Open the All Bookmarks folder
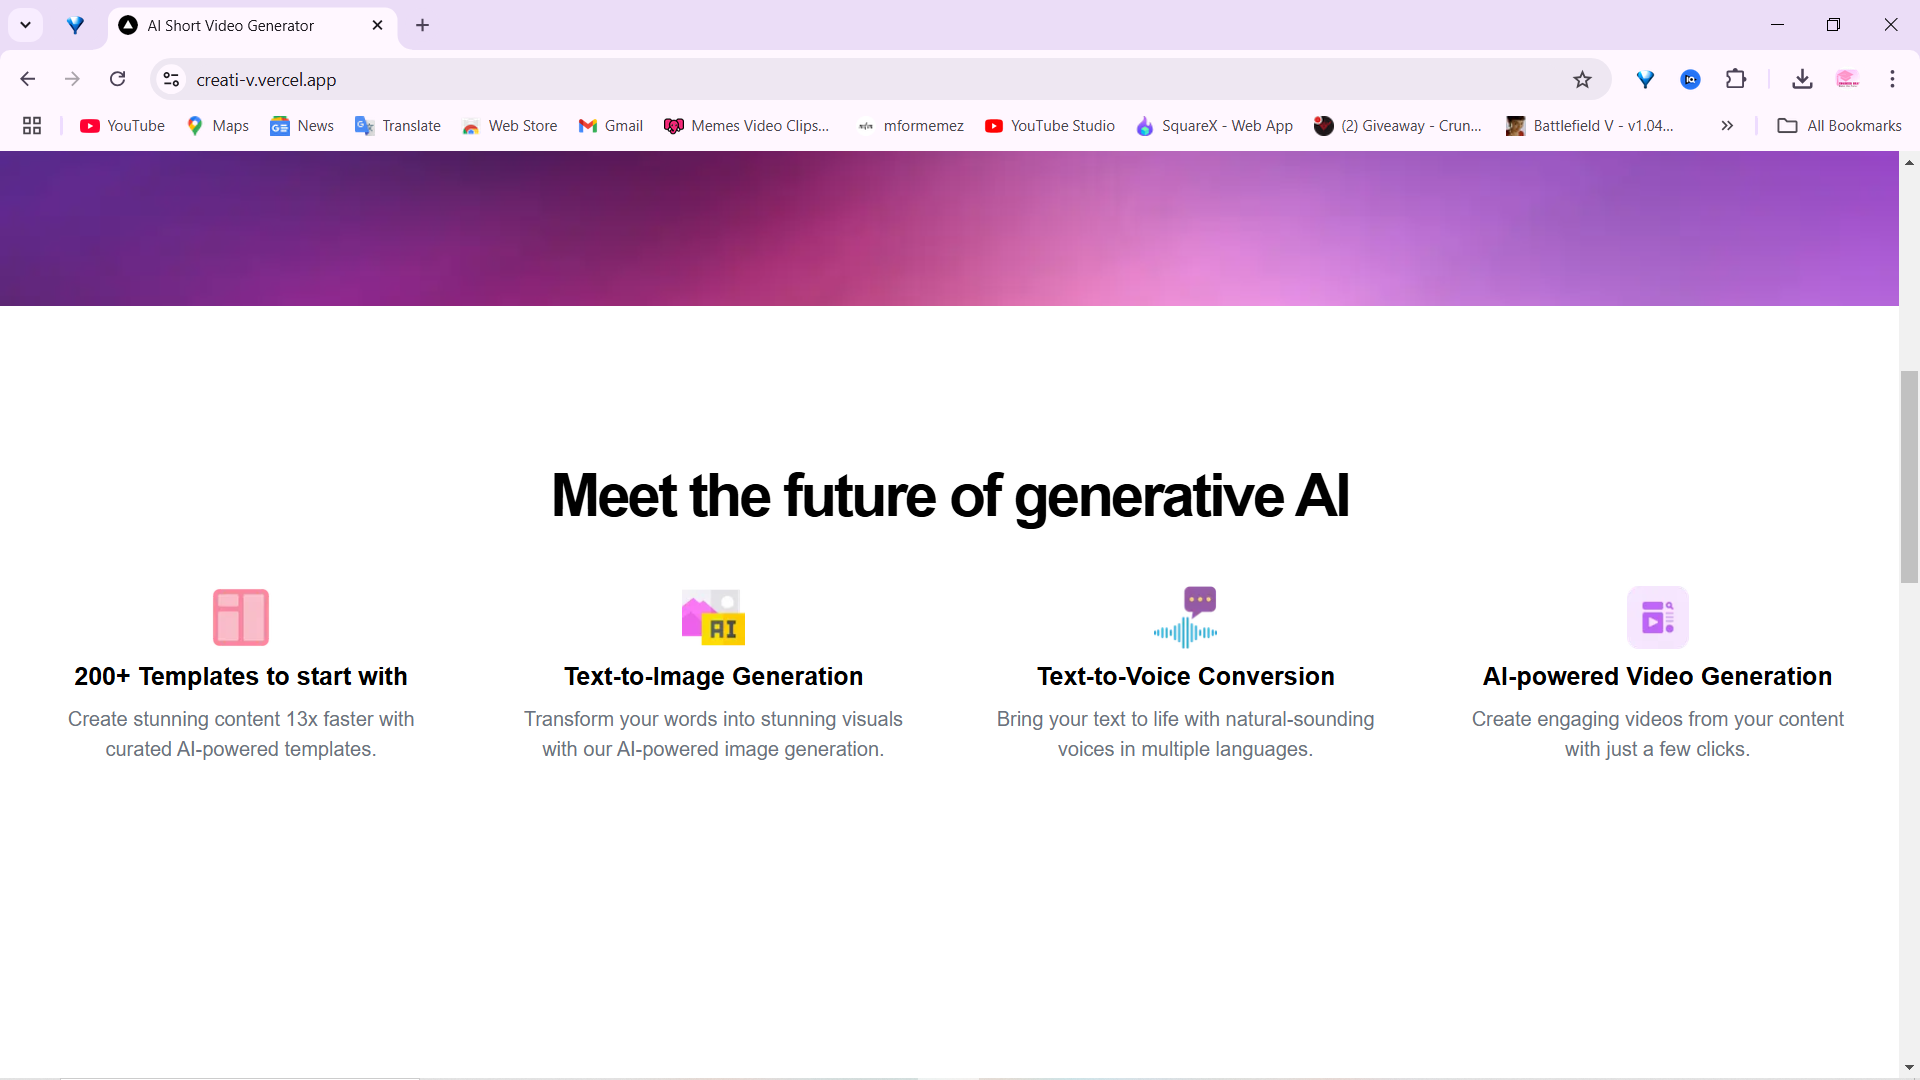This screenshot has height=1080, width=1920. [x=1840, y=126]
